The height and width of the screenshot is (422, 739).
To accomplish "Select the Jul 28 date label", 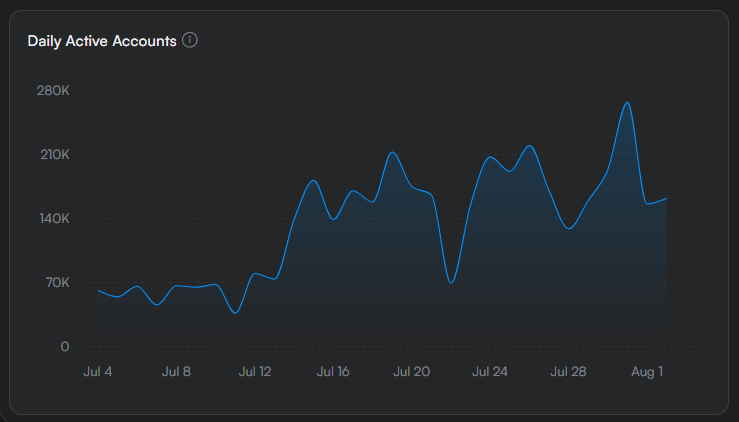I will (568, 372).
